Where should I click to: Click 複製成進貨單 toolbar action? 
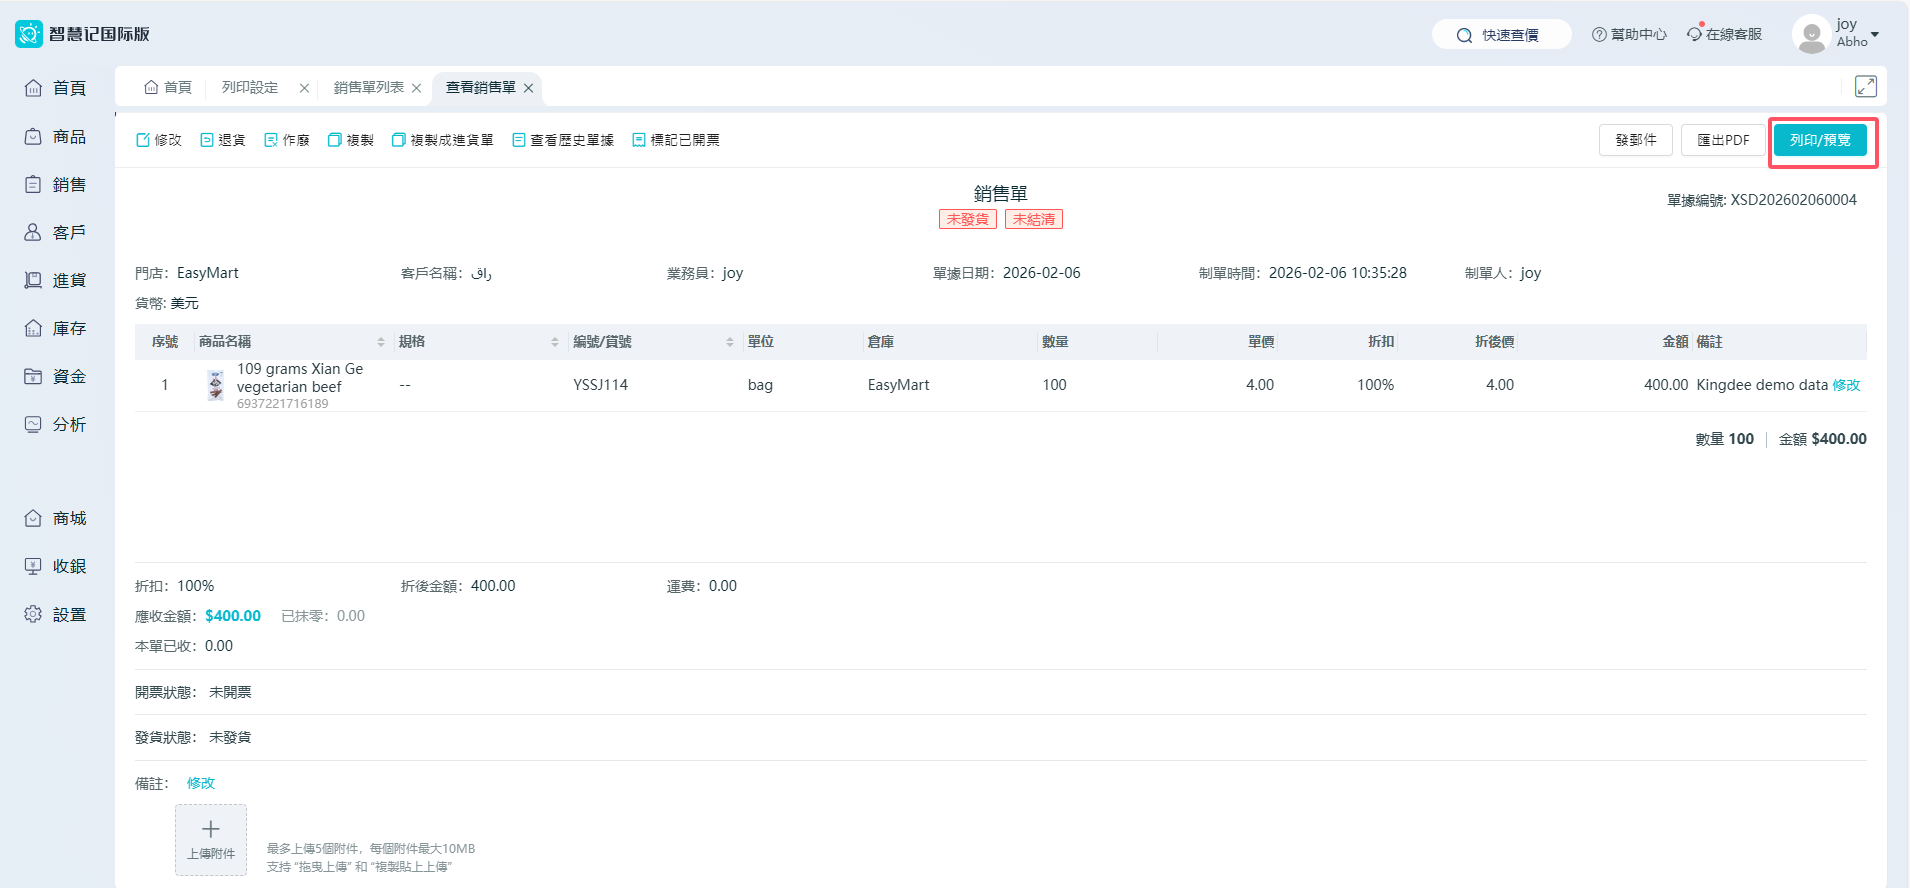(442, 140)
